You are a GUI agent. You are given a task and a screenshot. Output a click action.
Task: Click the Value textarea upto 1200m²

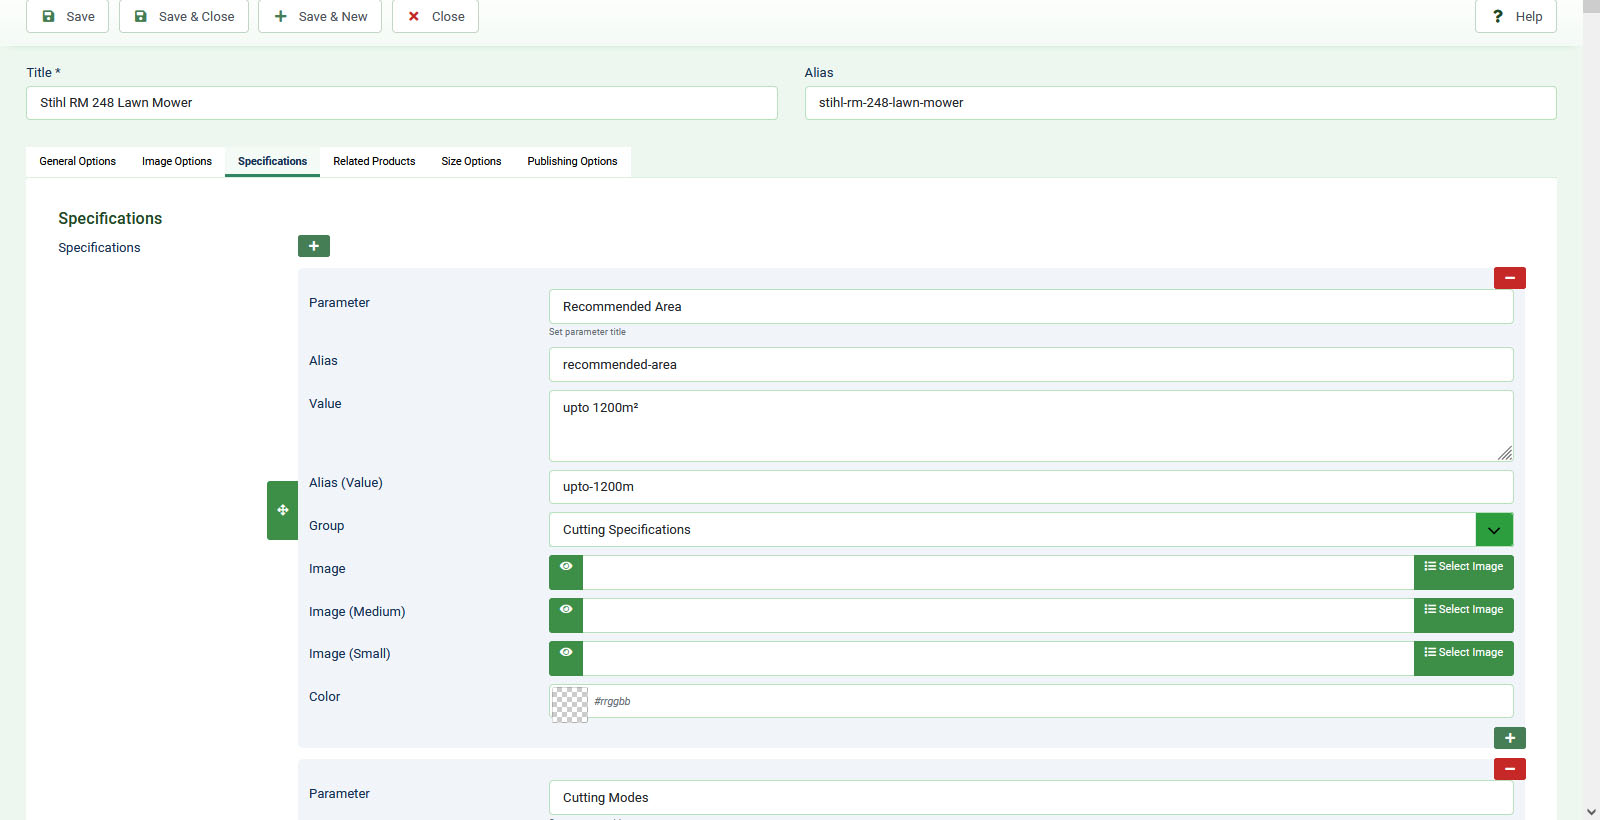[x=1031, y=426]
